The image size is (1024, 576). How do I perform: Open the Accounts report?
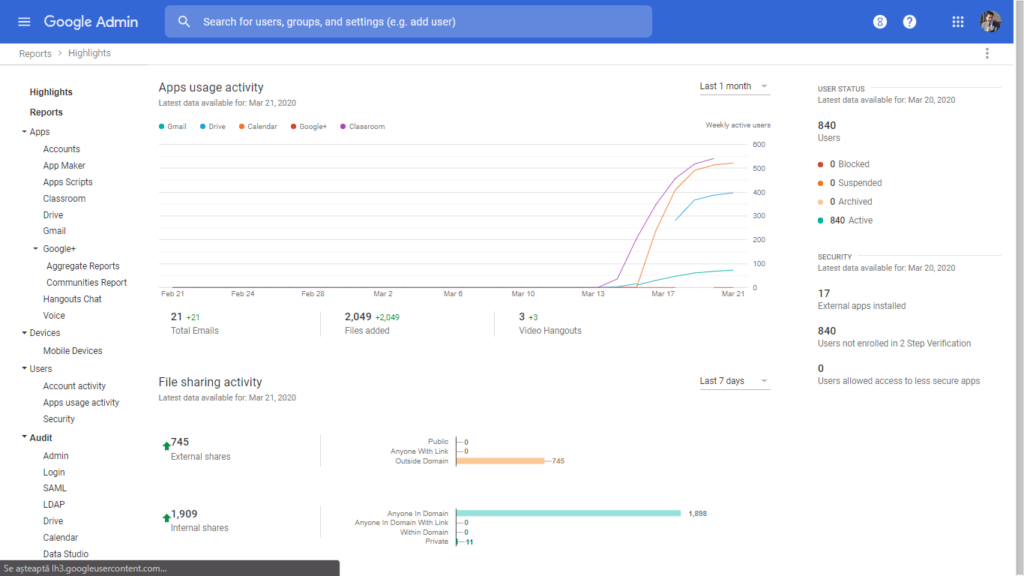(61, 149)
